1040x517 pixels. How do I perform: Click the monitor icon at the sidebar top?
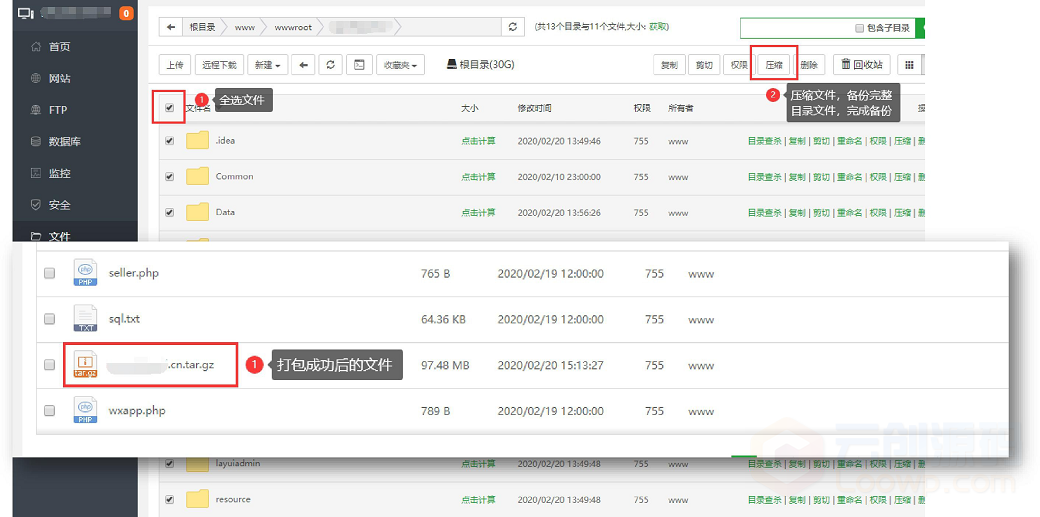25,13
